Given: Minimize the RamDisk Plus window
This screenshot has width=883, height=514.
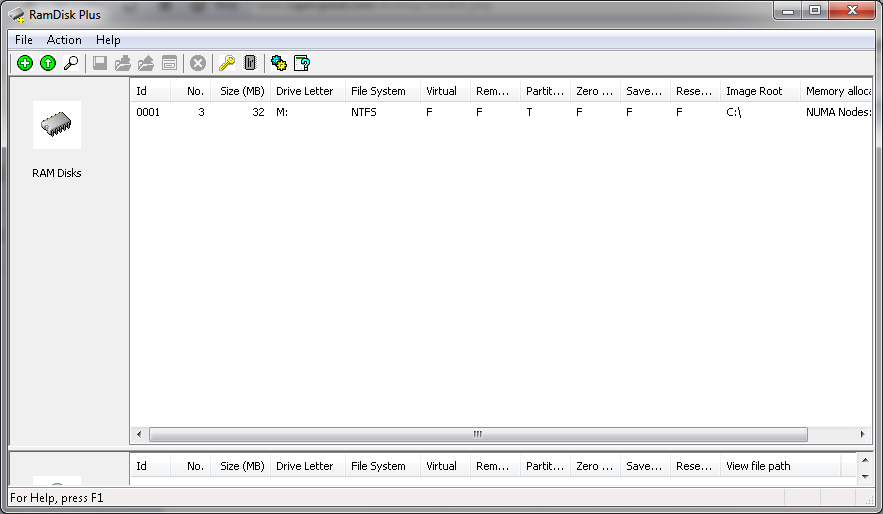Looking at the screenshot, I should click(788, 10).
